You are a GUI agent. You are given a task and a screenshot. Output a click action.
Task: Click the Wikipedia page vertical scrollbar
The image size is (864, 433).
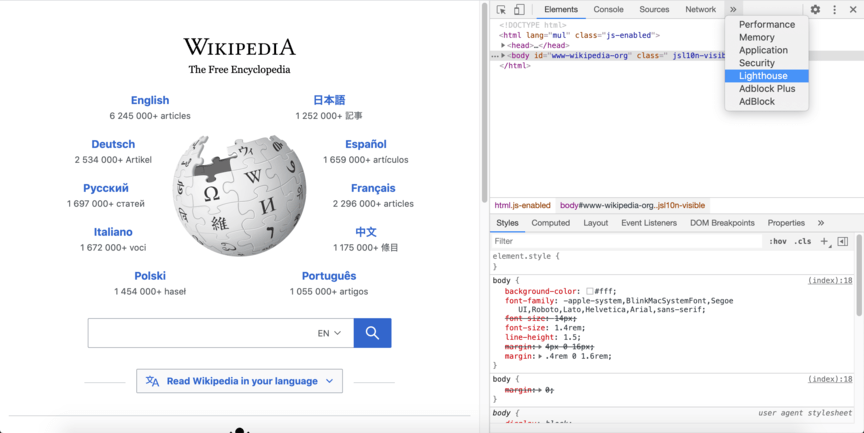point(485,102)
